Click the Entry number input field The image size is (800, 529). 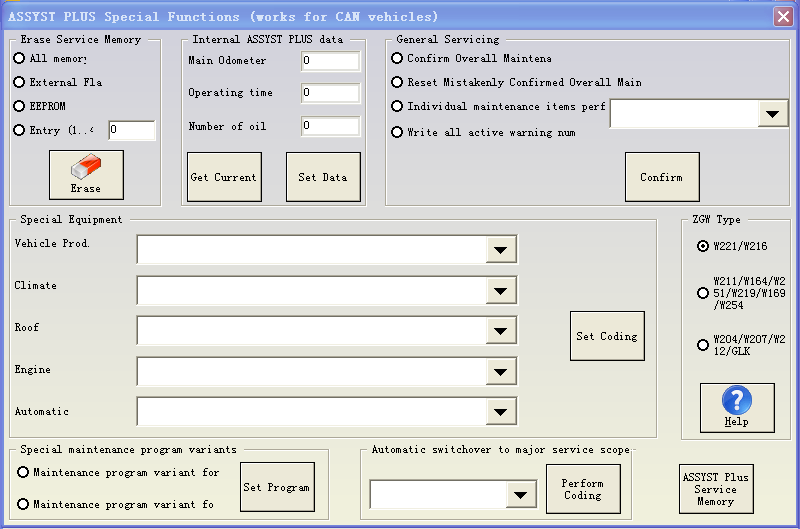[132, 130]
